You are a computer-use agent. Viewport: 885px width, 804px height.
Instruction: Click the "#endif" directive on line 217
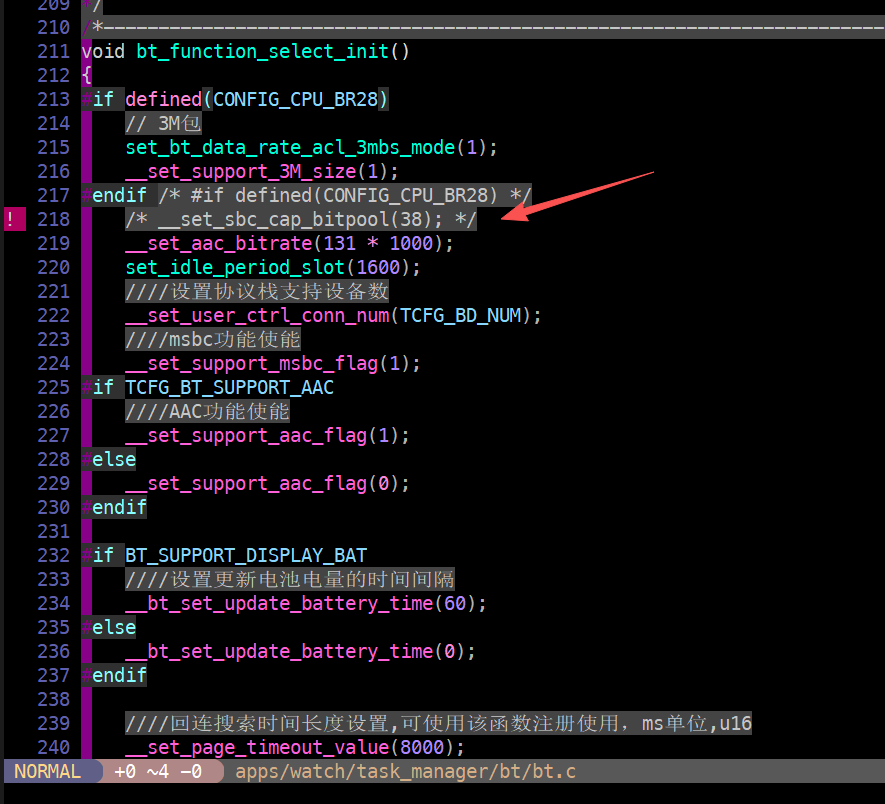click(114, 195)
